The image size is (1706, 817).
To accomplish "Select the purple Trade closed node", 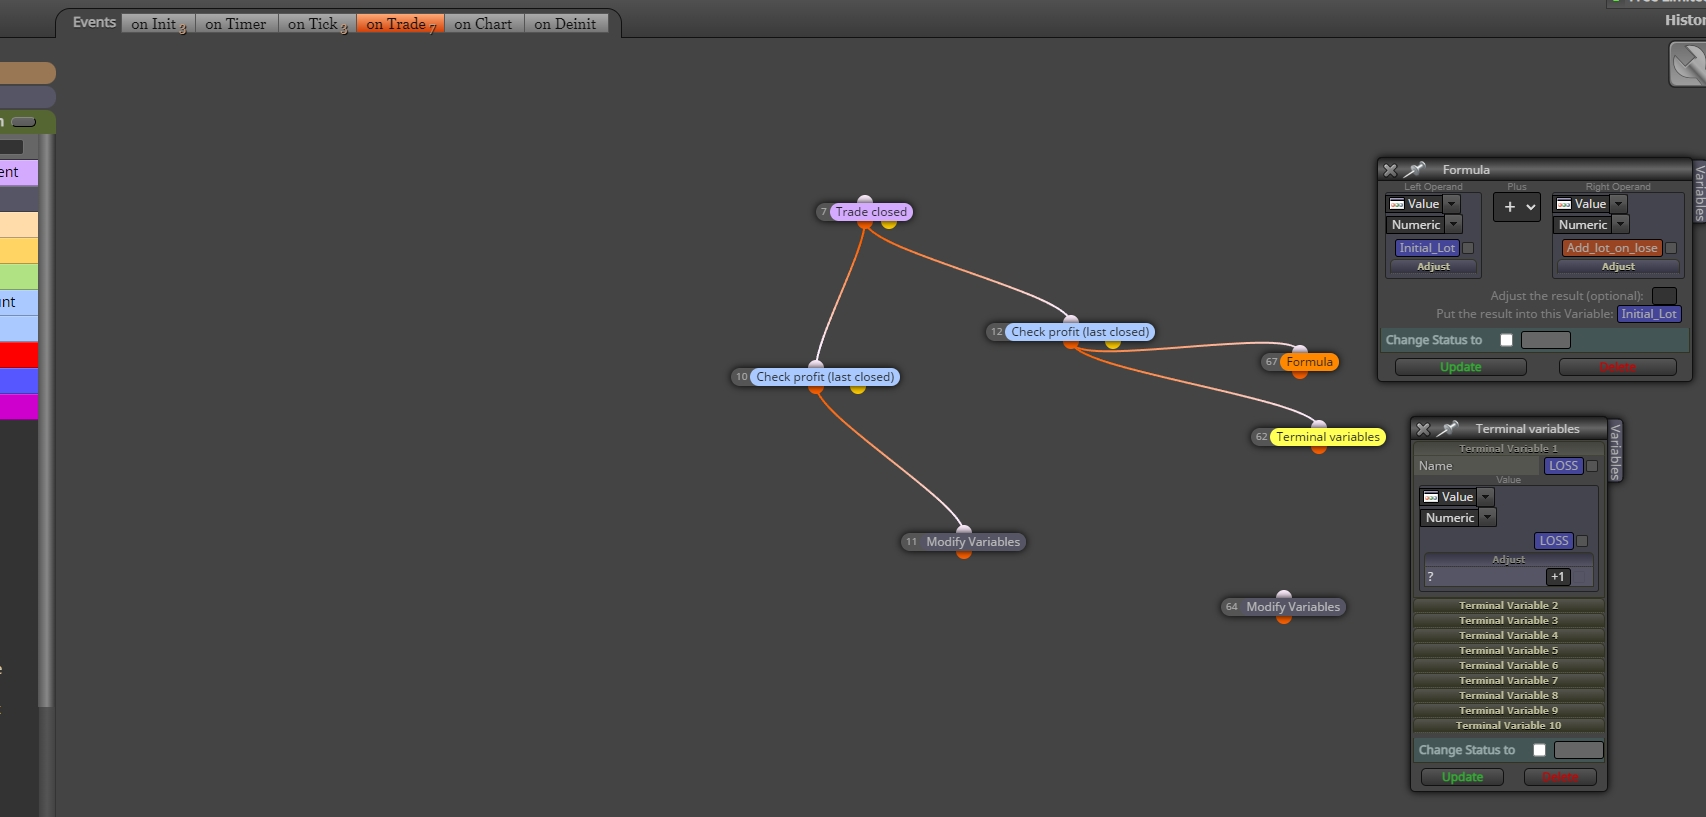I will (870, 212).
